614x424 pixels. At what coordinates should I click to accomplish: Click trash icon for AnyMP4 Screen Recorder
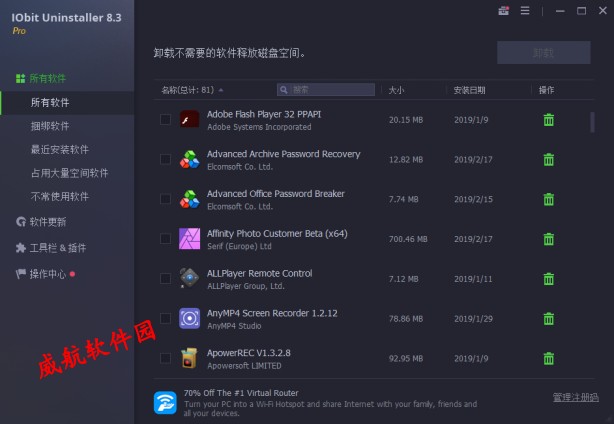coord(549,319)
